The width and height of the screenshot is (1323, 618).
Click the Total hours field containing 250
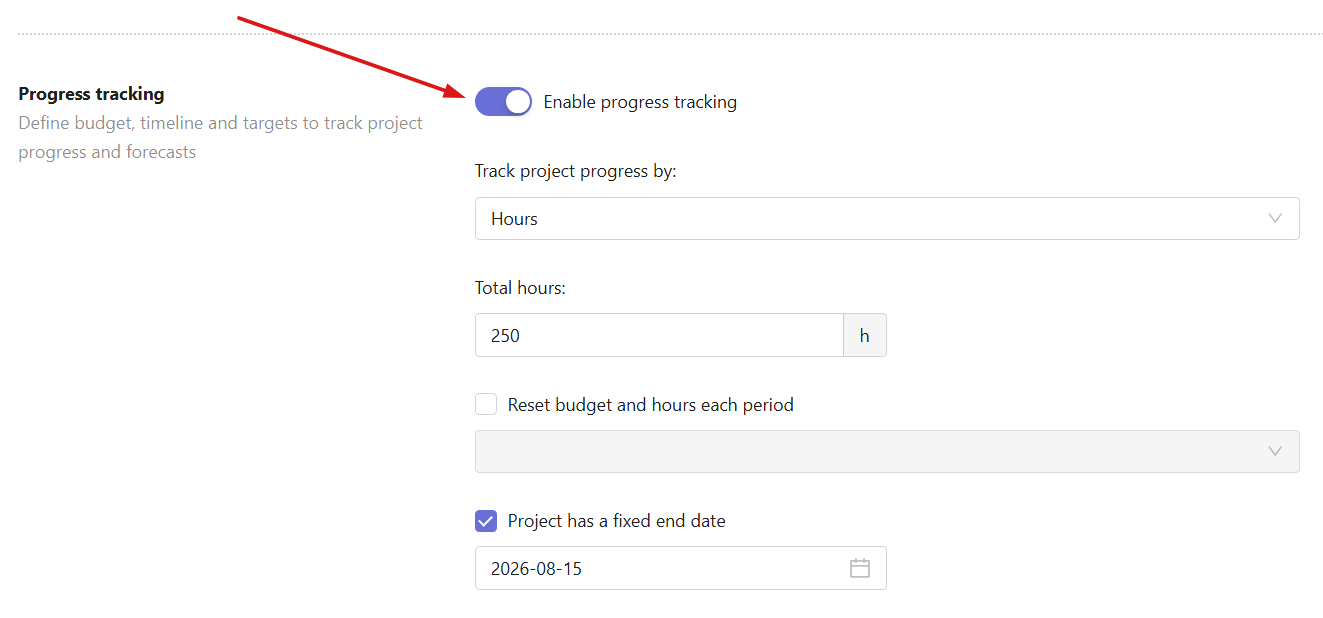click(x=659, y=335)
